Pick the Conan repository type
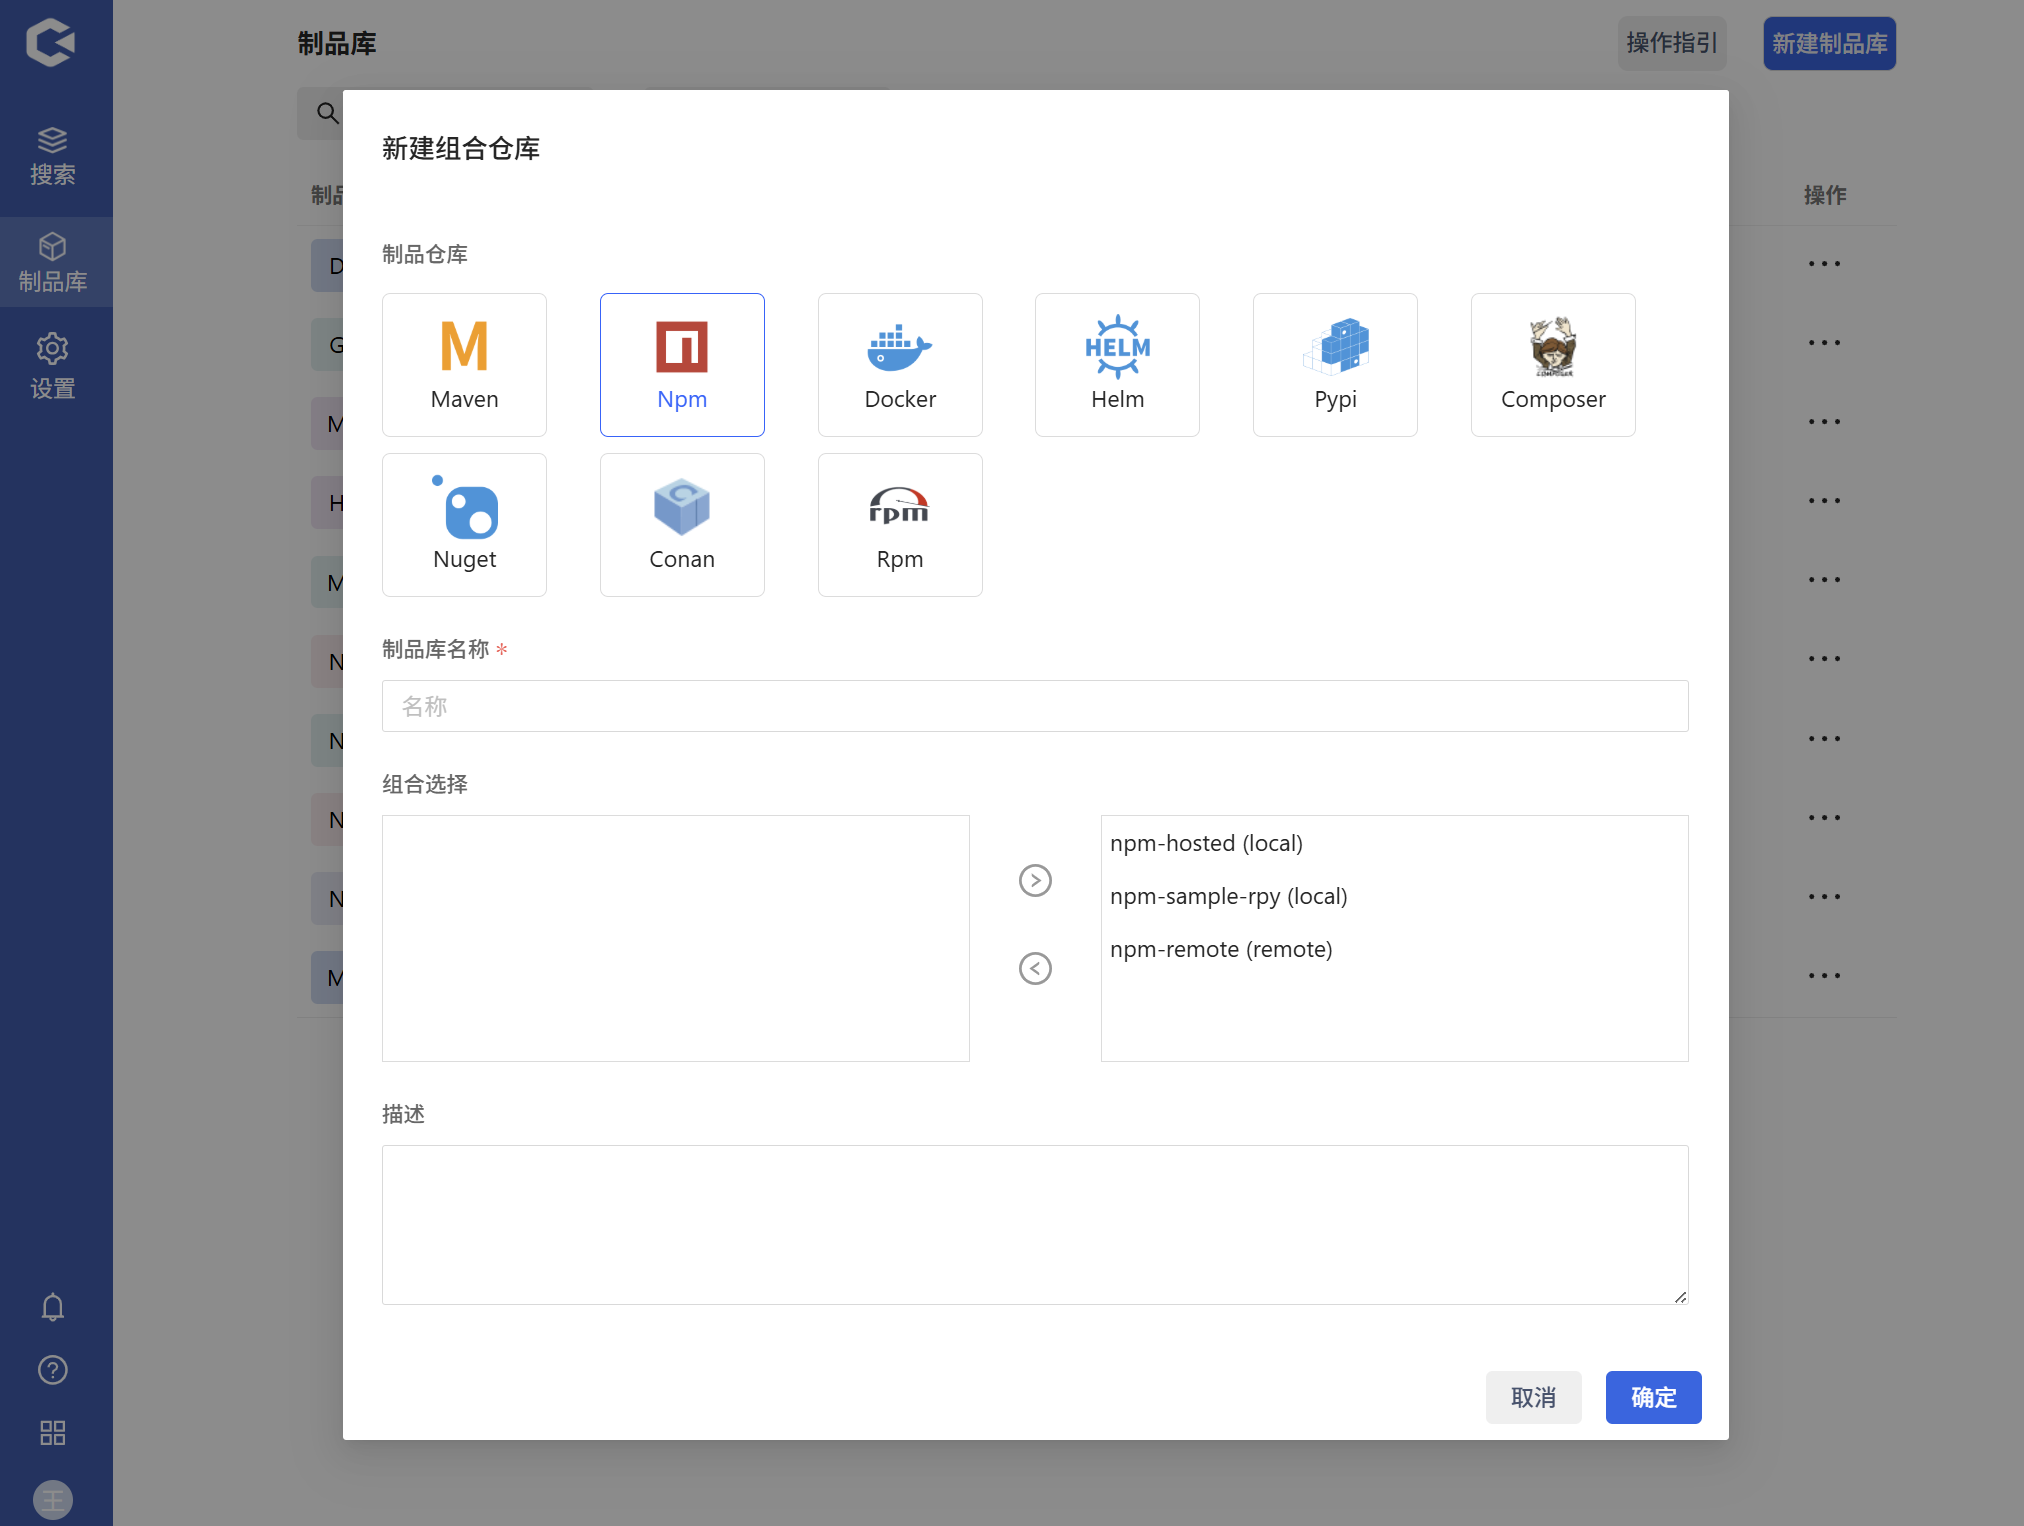The height and width of the screenshot is (1526, 2024). pos(682,525)
